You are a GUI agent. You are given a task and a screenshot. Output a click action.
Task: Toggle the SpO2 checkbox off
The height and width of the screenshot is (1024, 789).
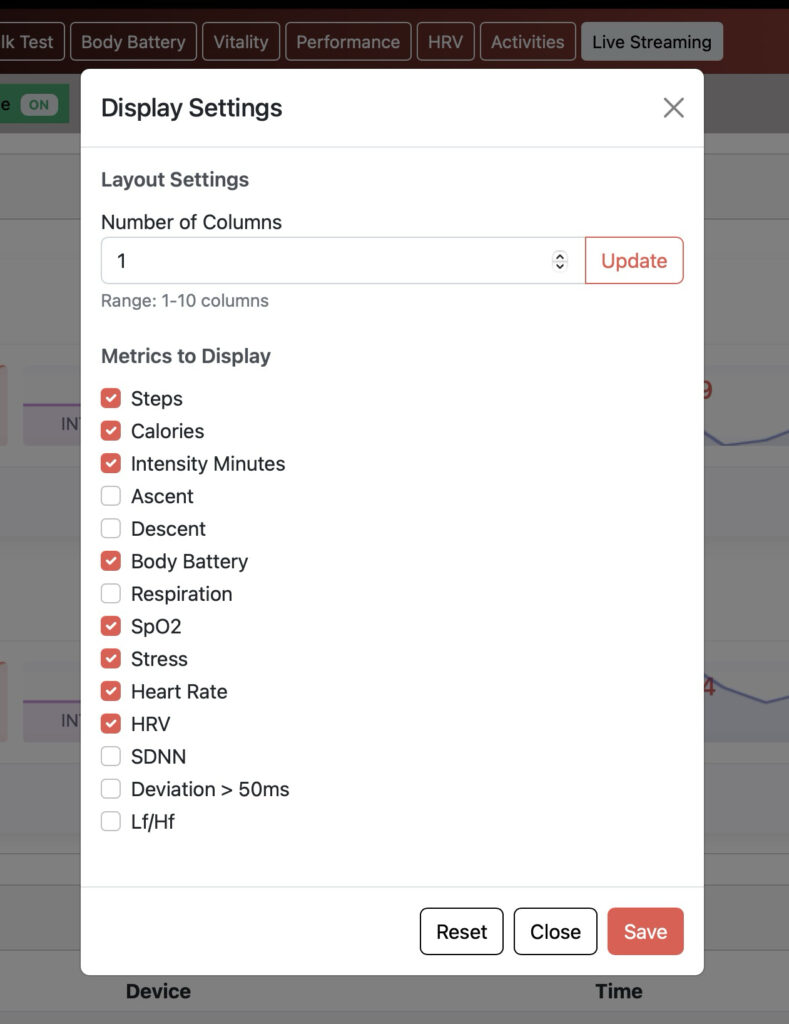111,626
